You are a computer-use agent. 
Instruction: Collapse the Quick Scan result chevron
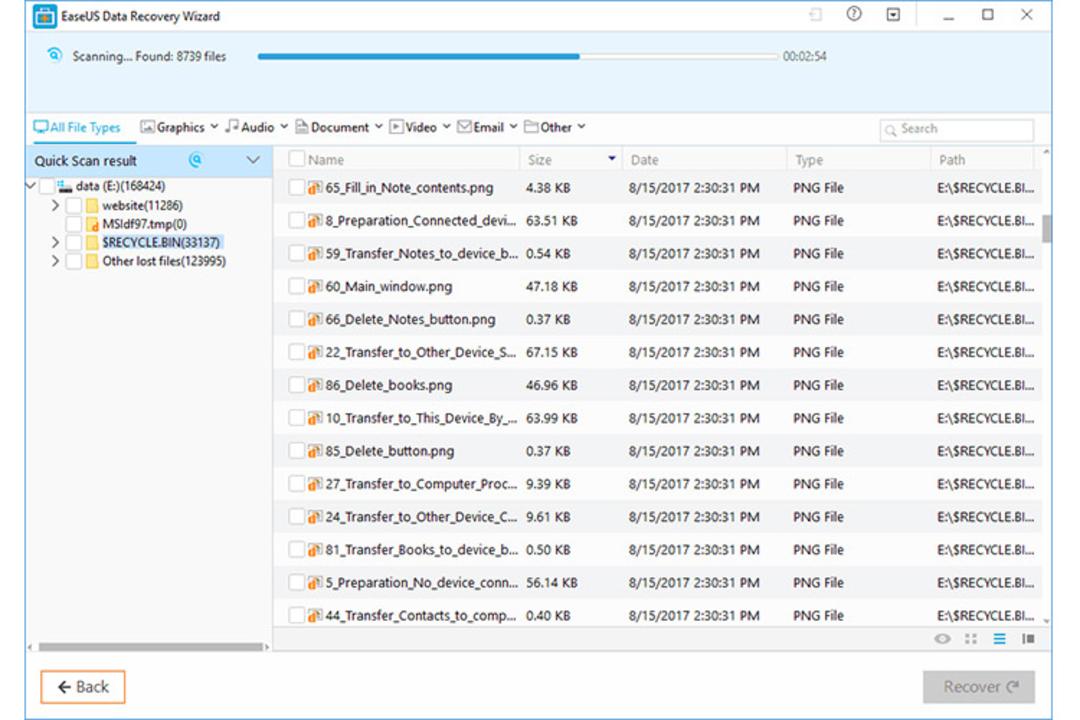[253, 160]
